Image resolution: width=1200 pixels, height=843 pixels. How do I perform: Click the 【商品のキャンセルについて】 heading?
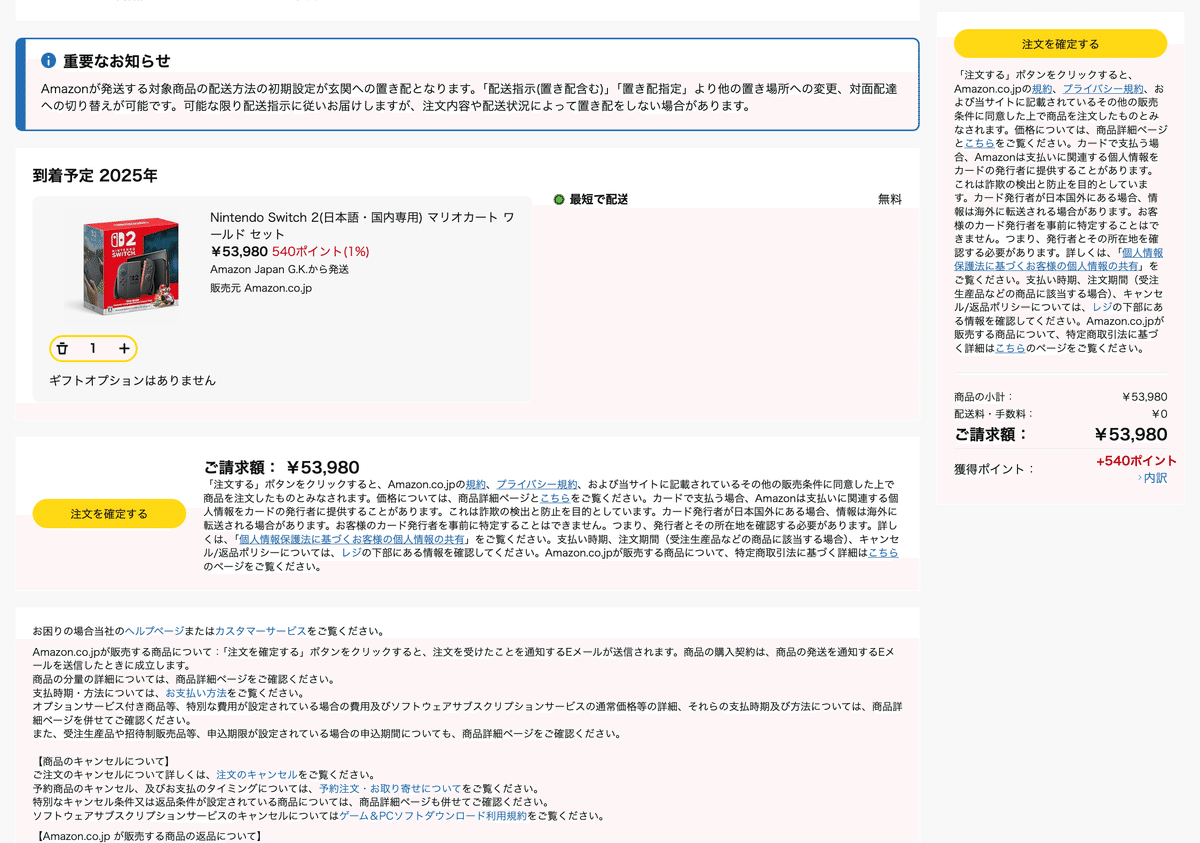click(103, 761)
